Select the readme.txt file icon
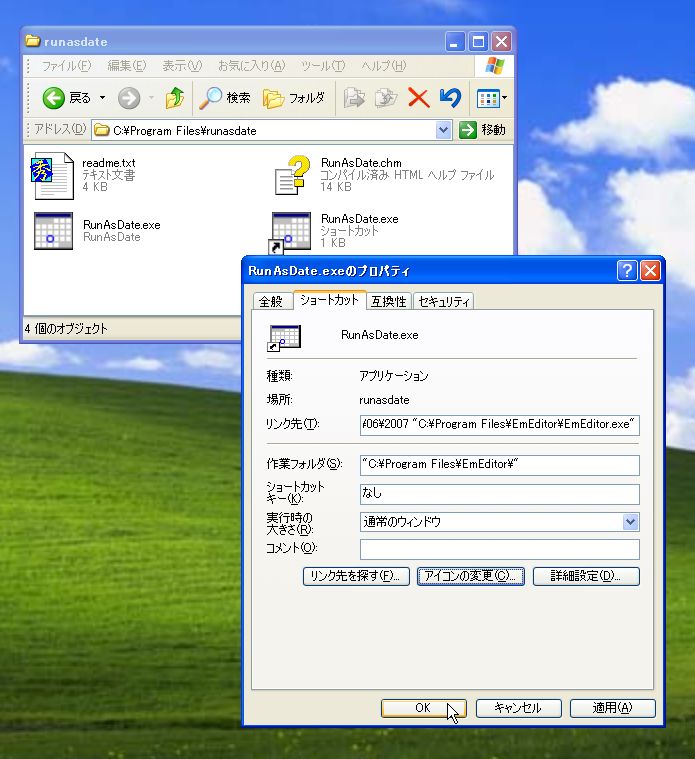This screenshot has height=759, width=695. coord(52,175)
